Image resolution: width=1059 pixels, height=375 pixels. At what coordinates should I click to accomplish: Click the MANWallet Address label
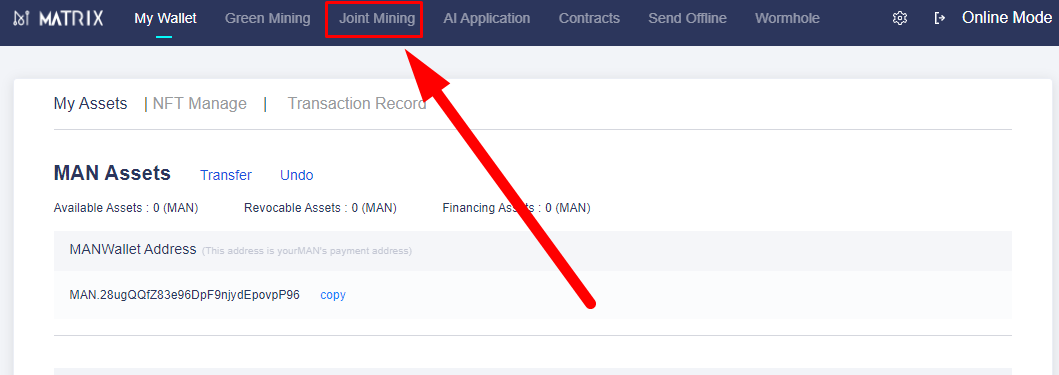point(132,249)
